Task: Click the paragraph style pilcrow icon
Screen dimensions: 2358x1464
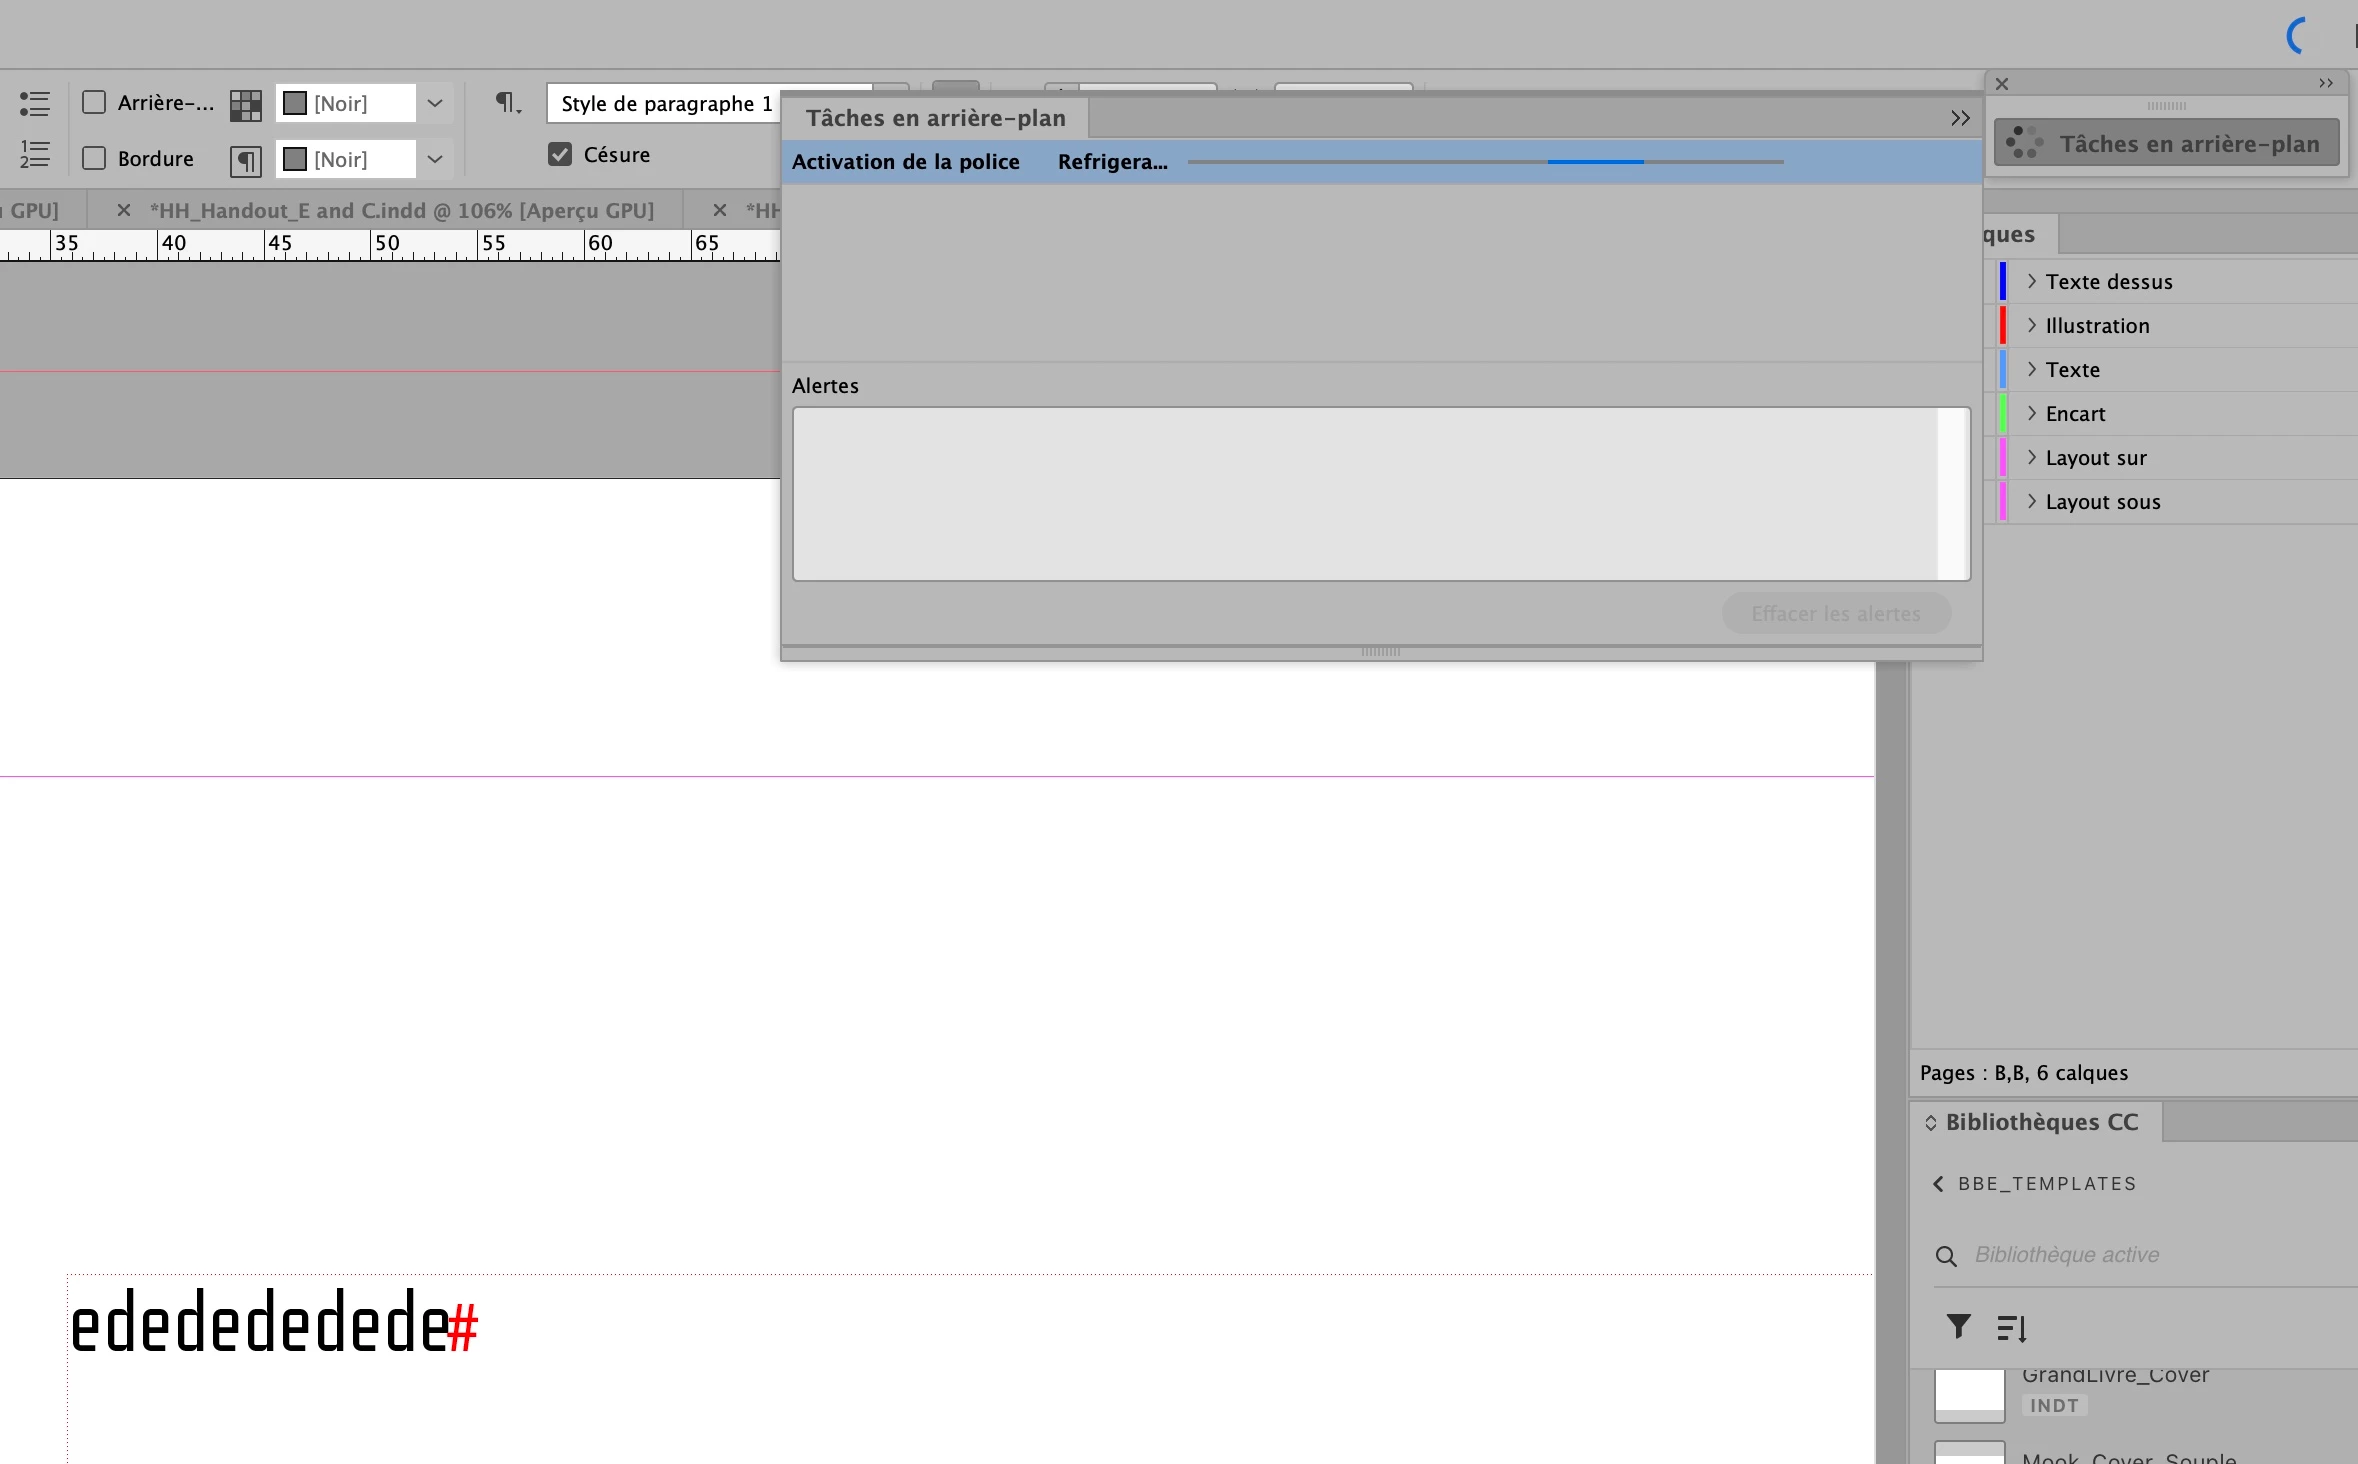Action: point(508,103)
